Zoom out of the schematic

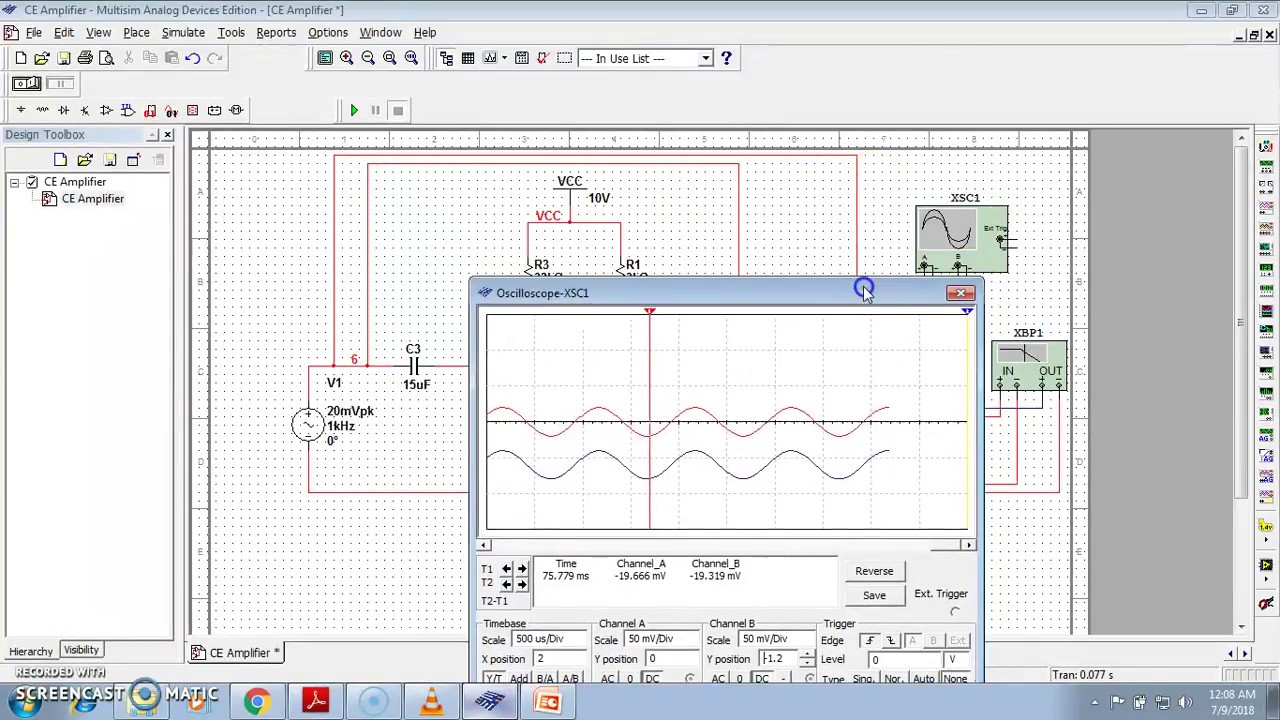click(x=368, y=58)
